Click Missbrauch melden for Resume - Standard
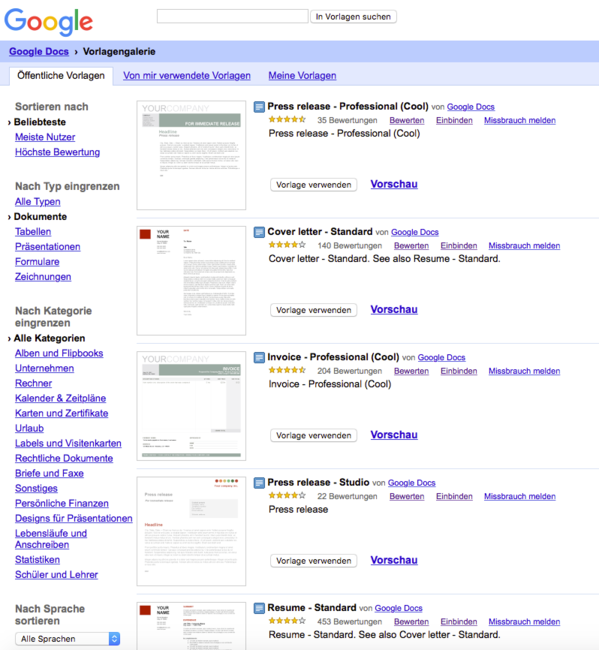Viewport: 599px width, 650px height. click(524, 622)
